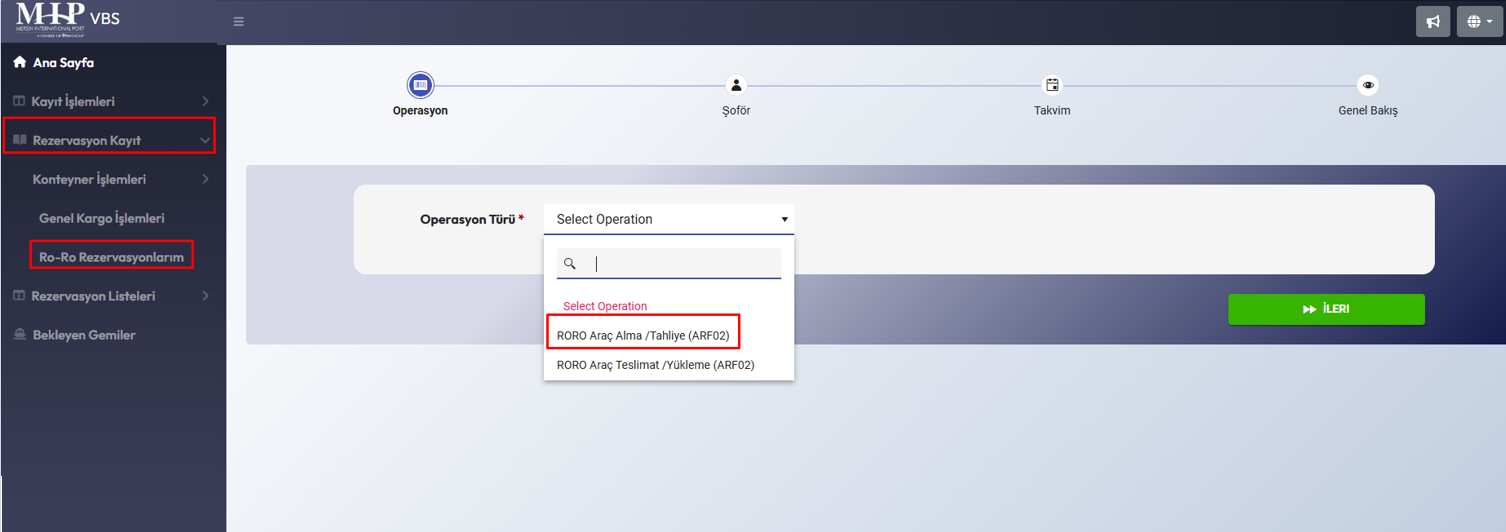Click the Genel Bakış eye icon
The width and height of the screenshot is (1506, 532).
[x=1367, y=85]
